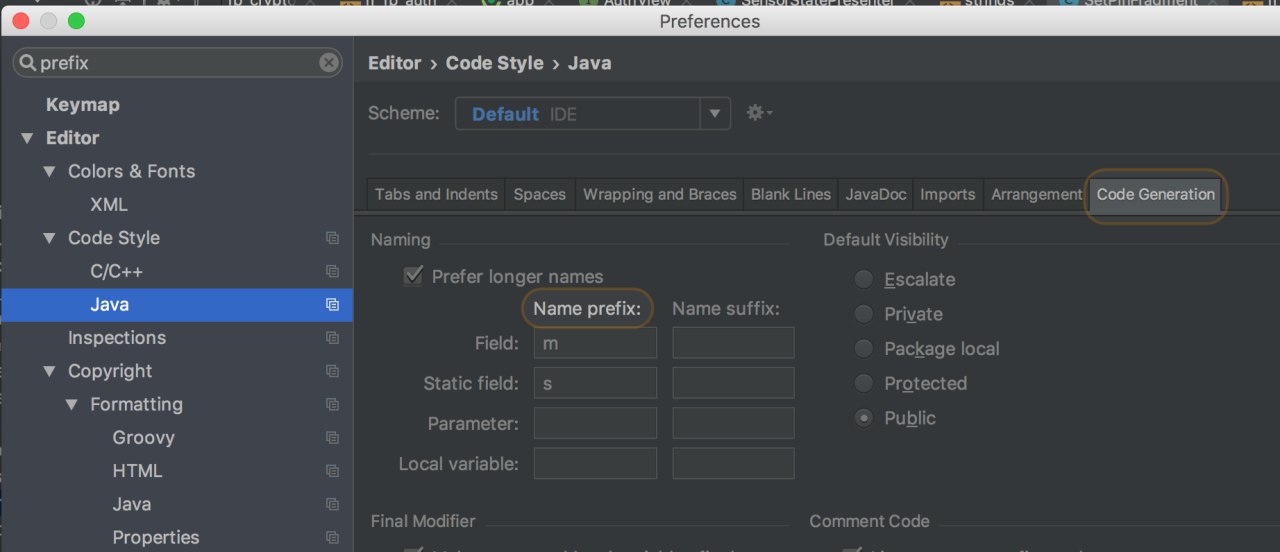This screenshot has width=1280, height=552.
Task: Select Private default visibility
Action: tap(864, 314)
